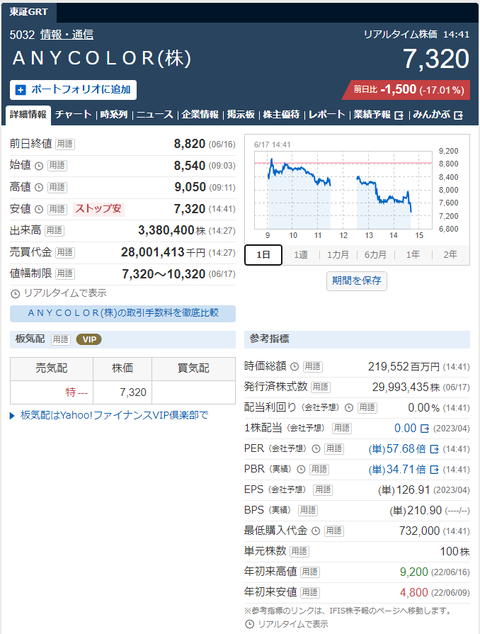The image size is (480, 634).
Task: Click 用語 badge next to 配当利回り
Action: coord(367,408)
